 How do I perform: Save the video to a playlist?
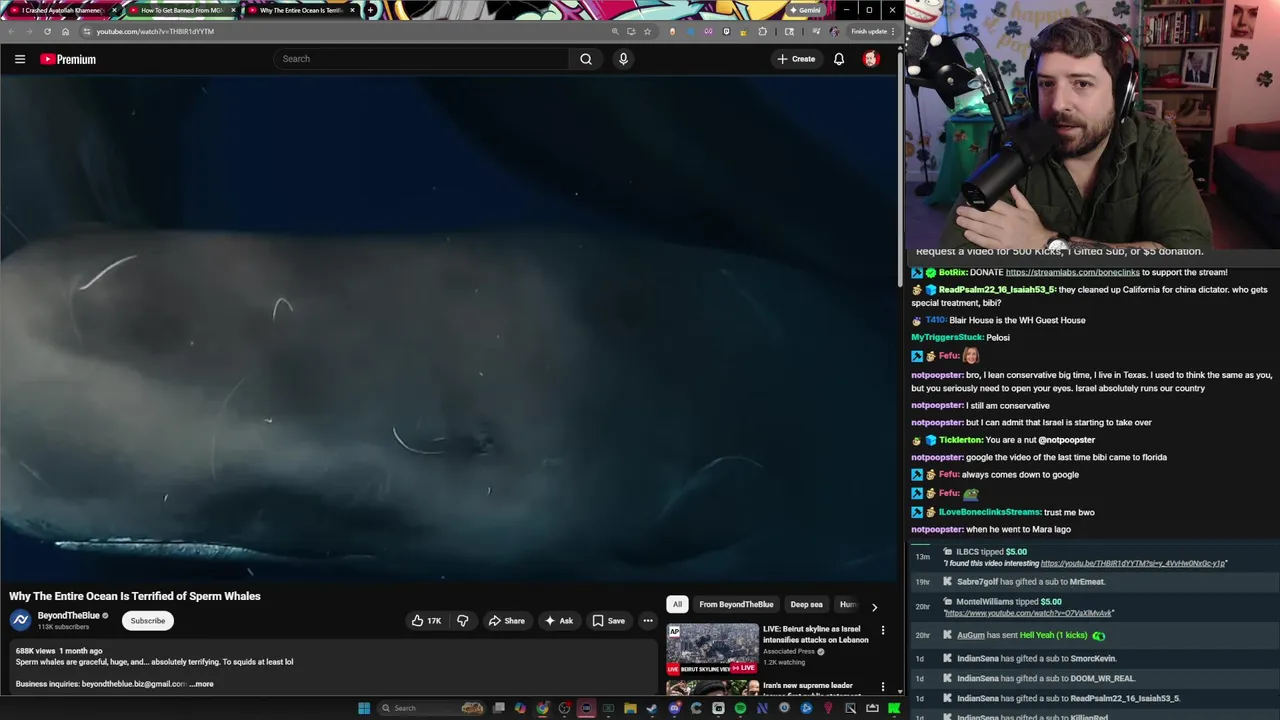tap(608, 621)
